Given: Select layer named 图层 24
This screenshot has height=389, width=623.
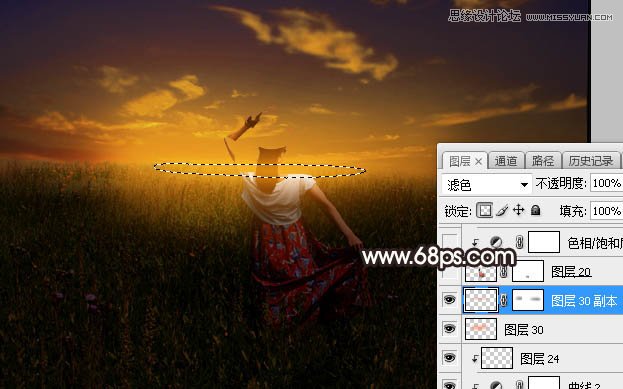Looking at the screenshot, I should (x=540, y=359).
